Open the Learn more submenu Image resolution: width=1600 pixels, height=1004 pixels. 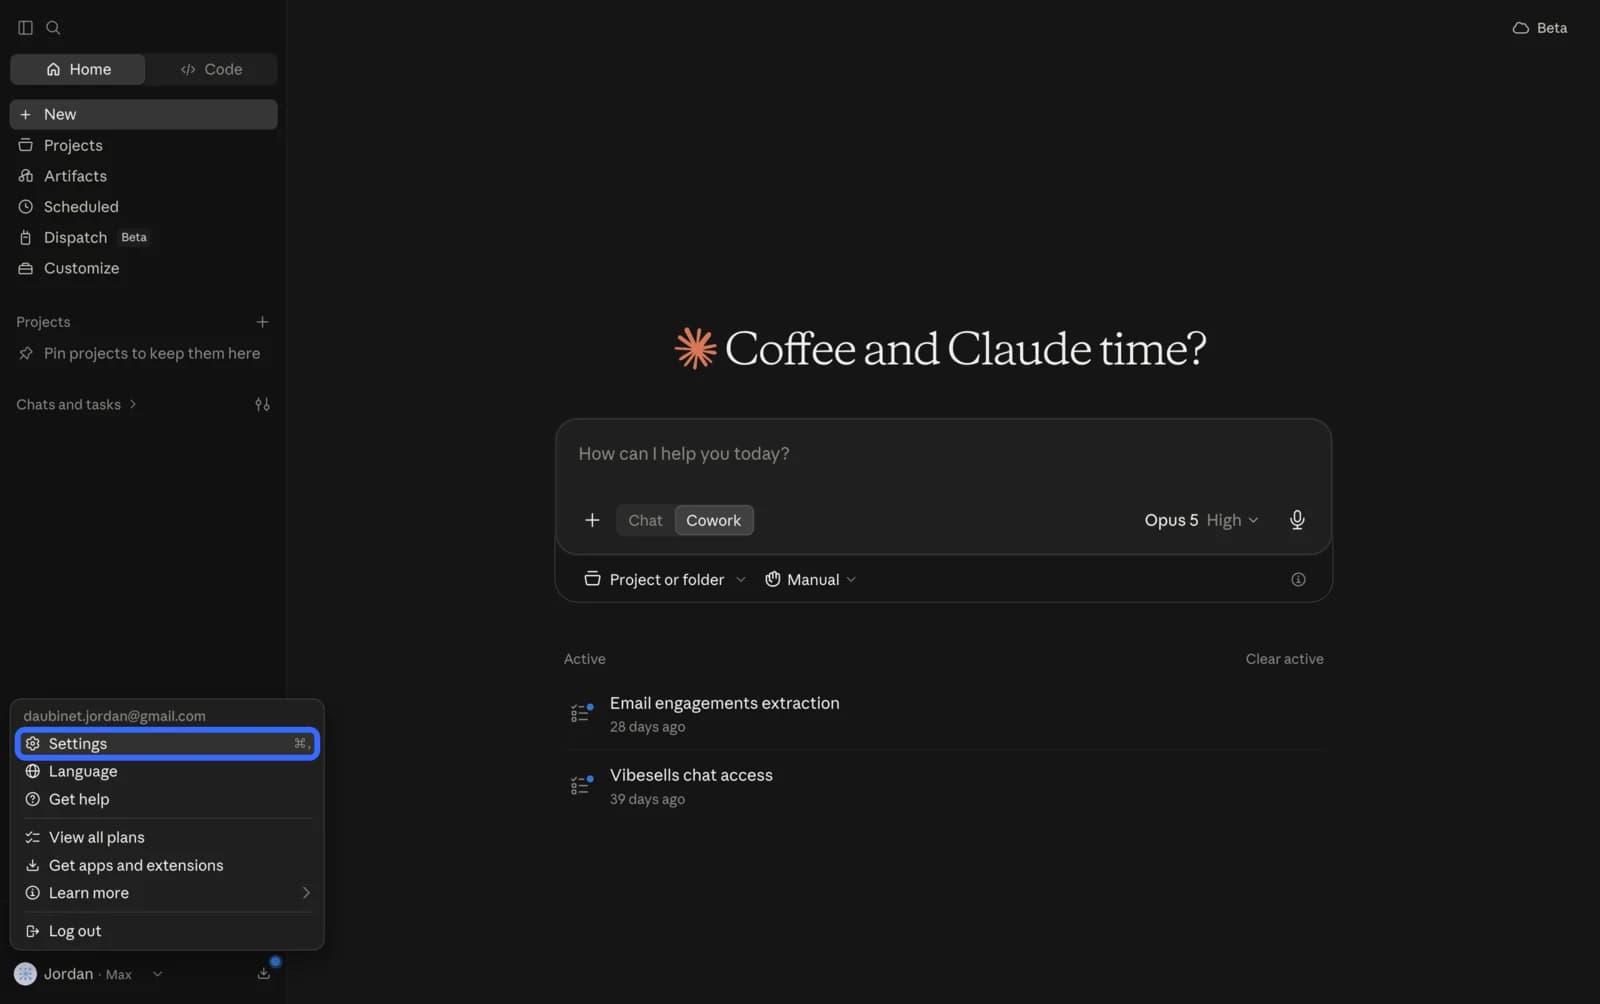coord(167,894)
